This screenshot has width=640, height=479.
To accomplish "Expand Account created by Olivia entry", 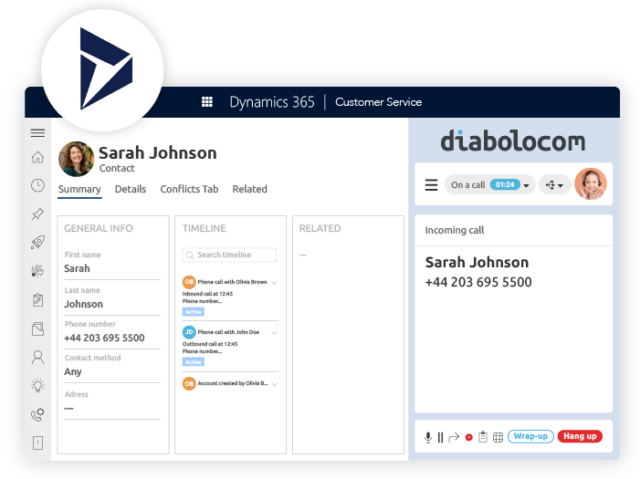I will coord(275,384).
